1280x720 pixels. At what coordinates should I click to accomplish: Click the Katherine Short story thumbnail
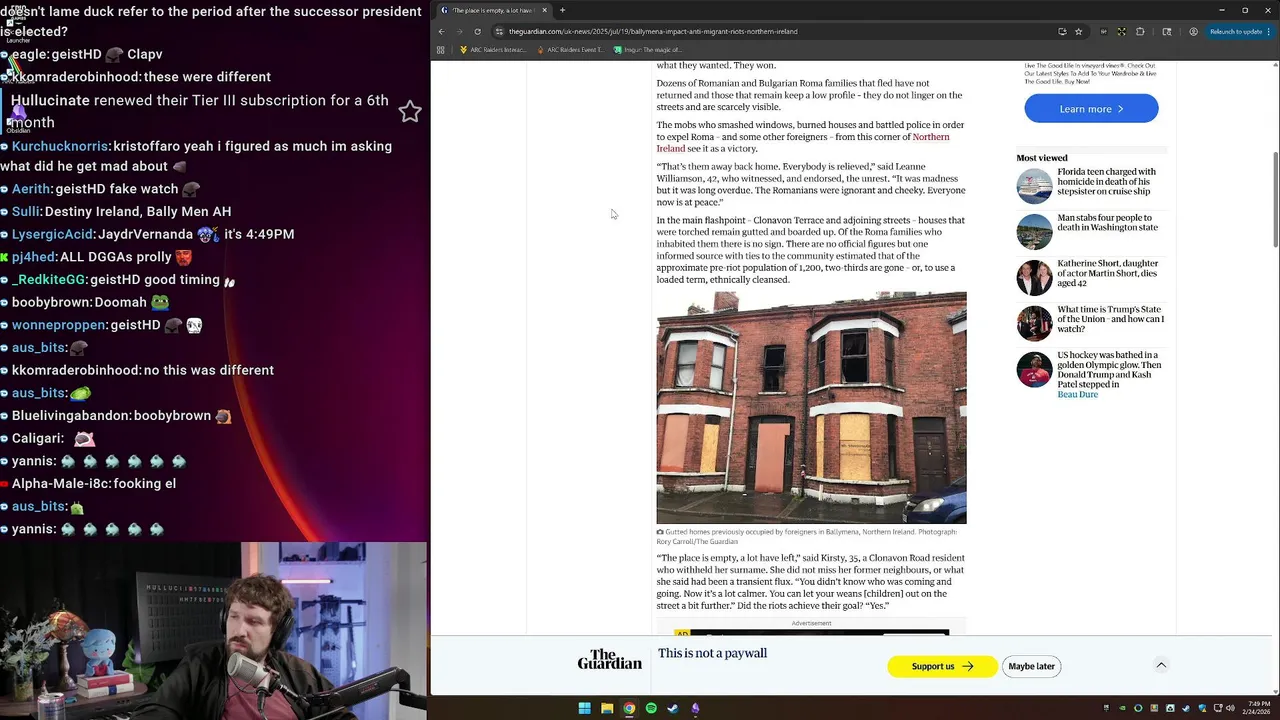coord(1034,278)
